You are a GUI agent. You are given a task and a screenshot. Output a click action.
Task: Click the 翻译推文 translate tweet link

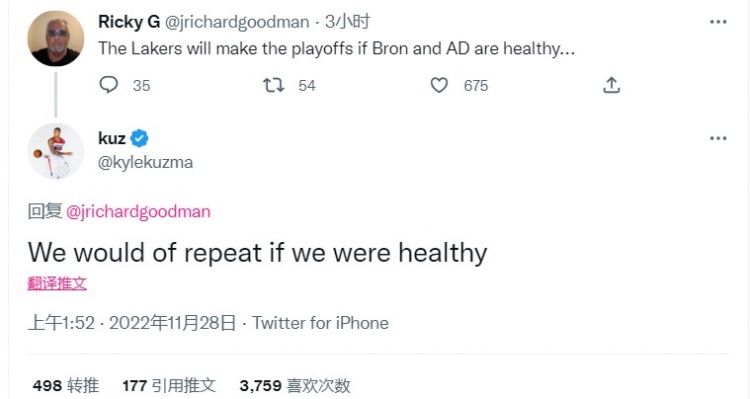pos(57,284)
